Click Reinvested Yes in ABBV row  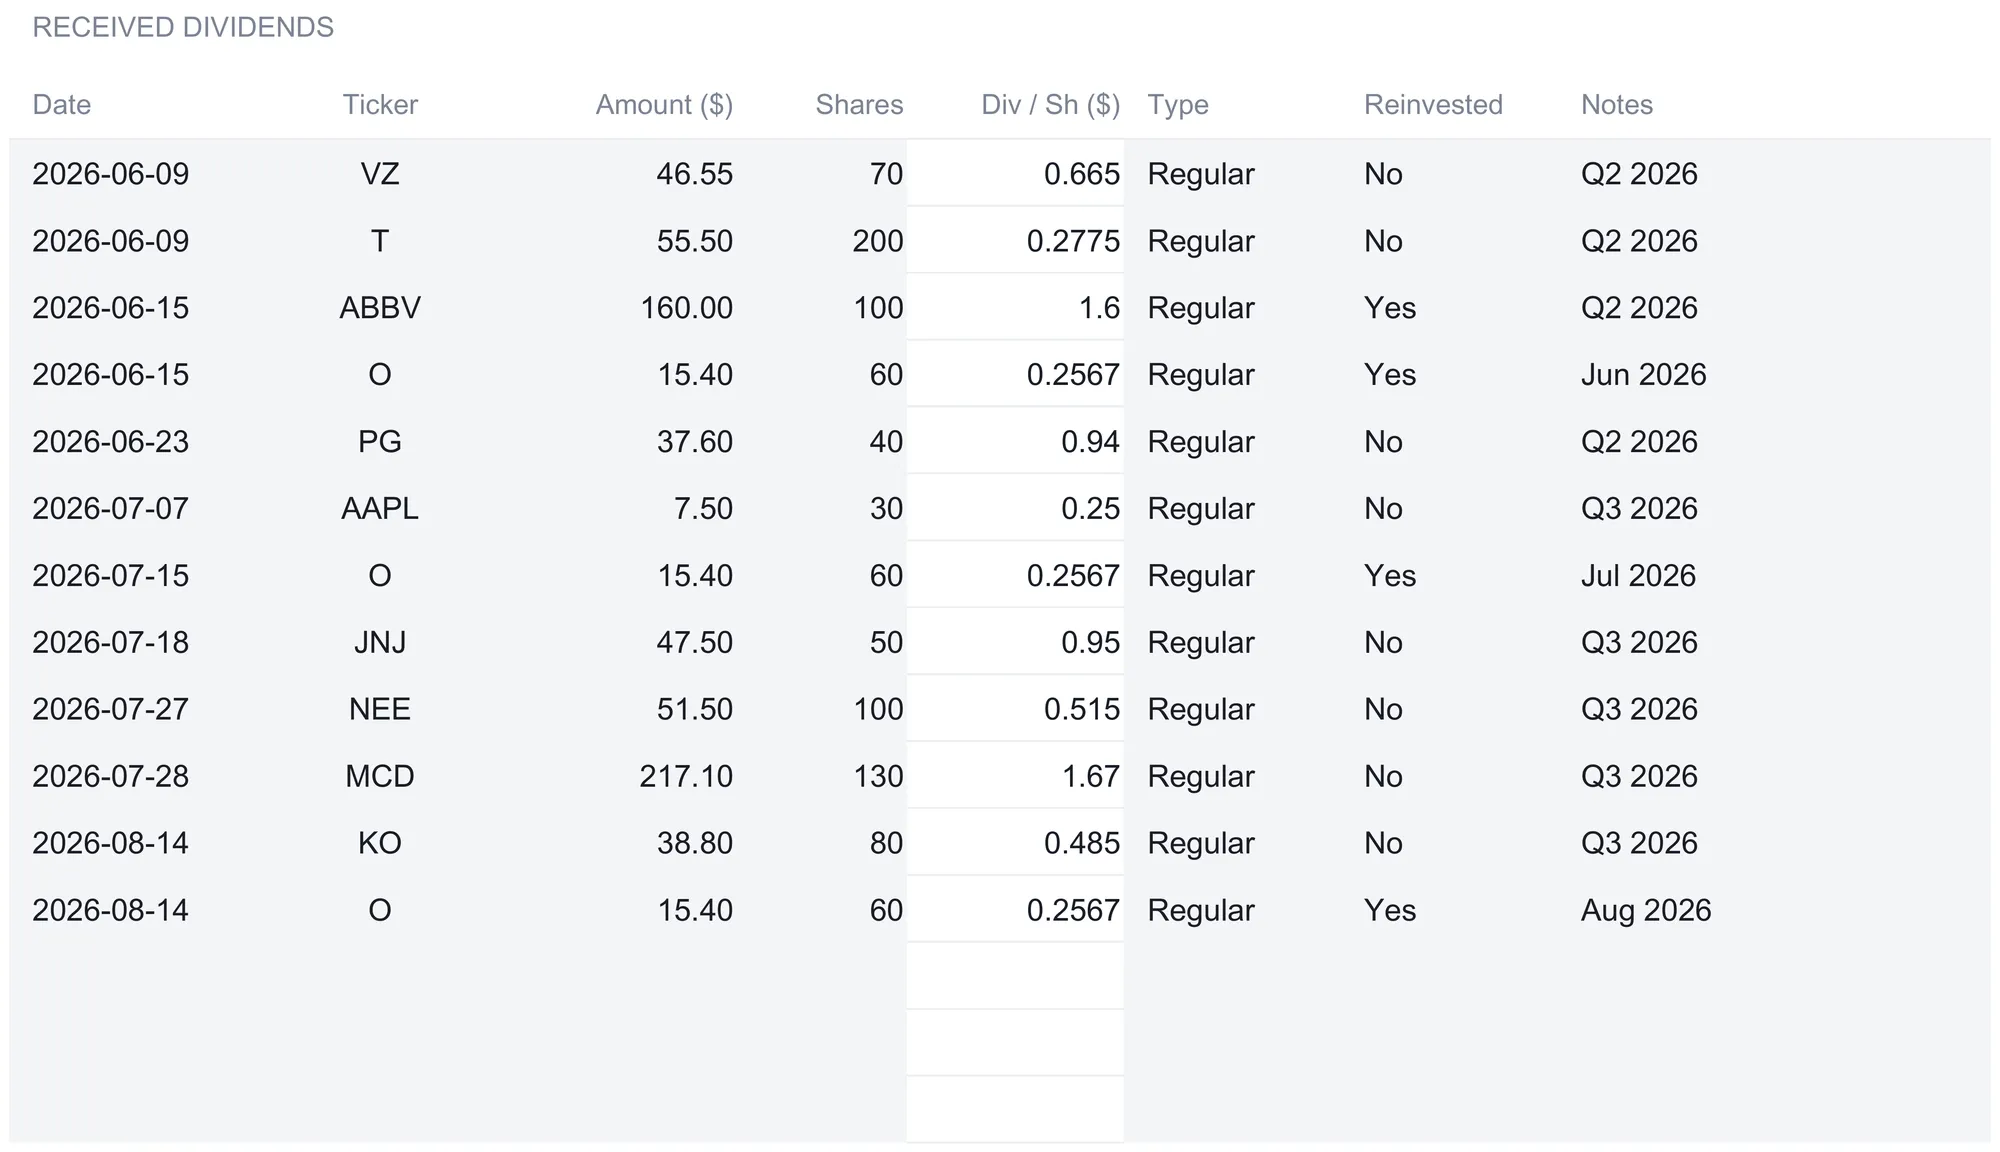tap(1390, 308)
